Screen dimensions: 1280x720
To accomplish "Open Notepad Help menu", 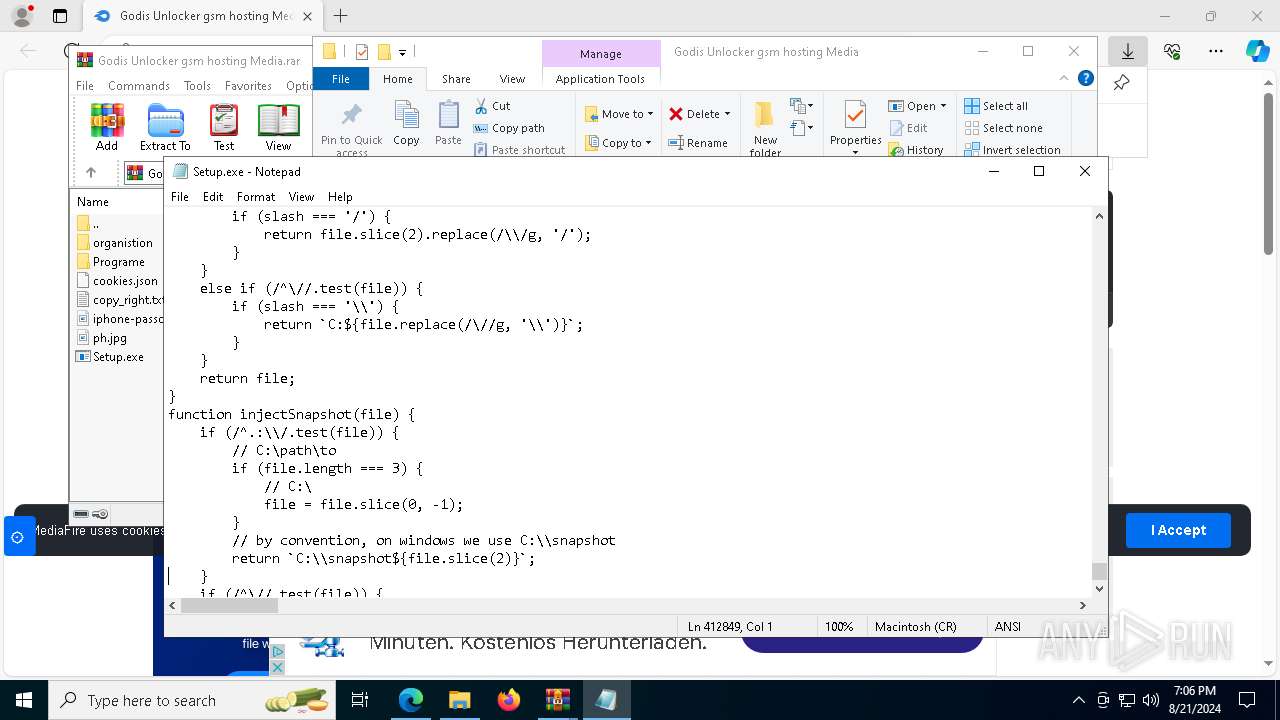I will (x=340, y=197).
